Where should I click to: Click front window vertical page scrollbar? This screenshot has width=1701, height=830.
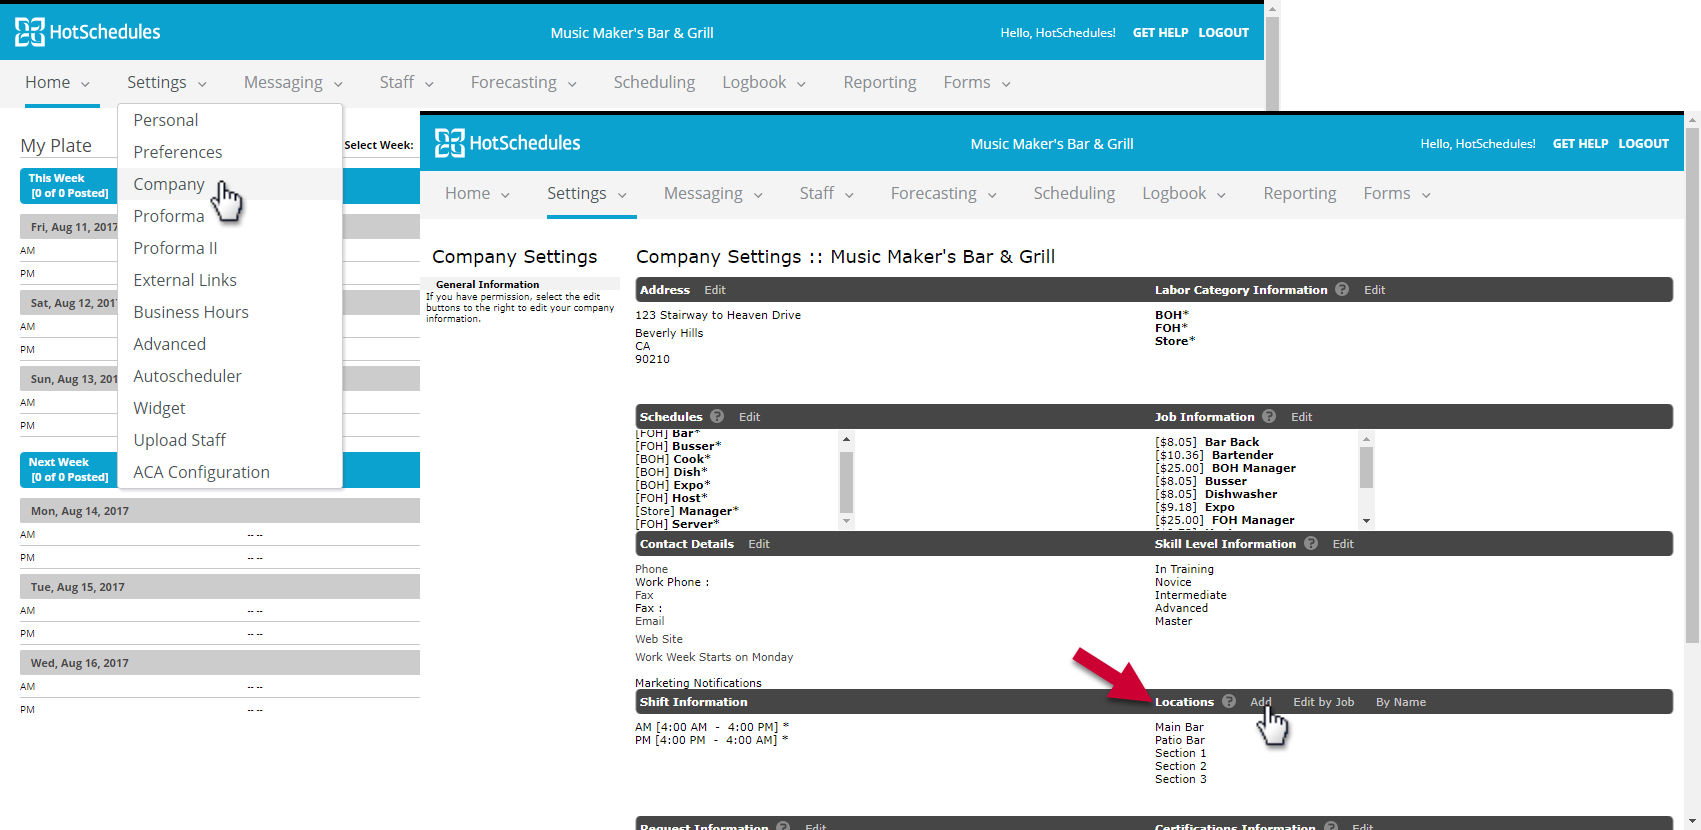click(1692, 385)
